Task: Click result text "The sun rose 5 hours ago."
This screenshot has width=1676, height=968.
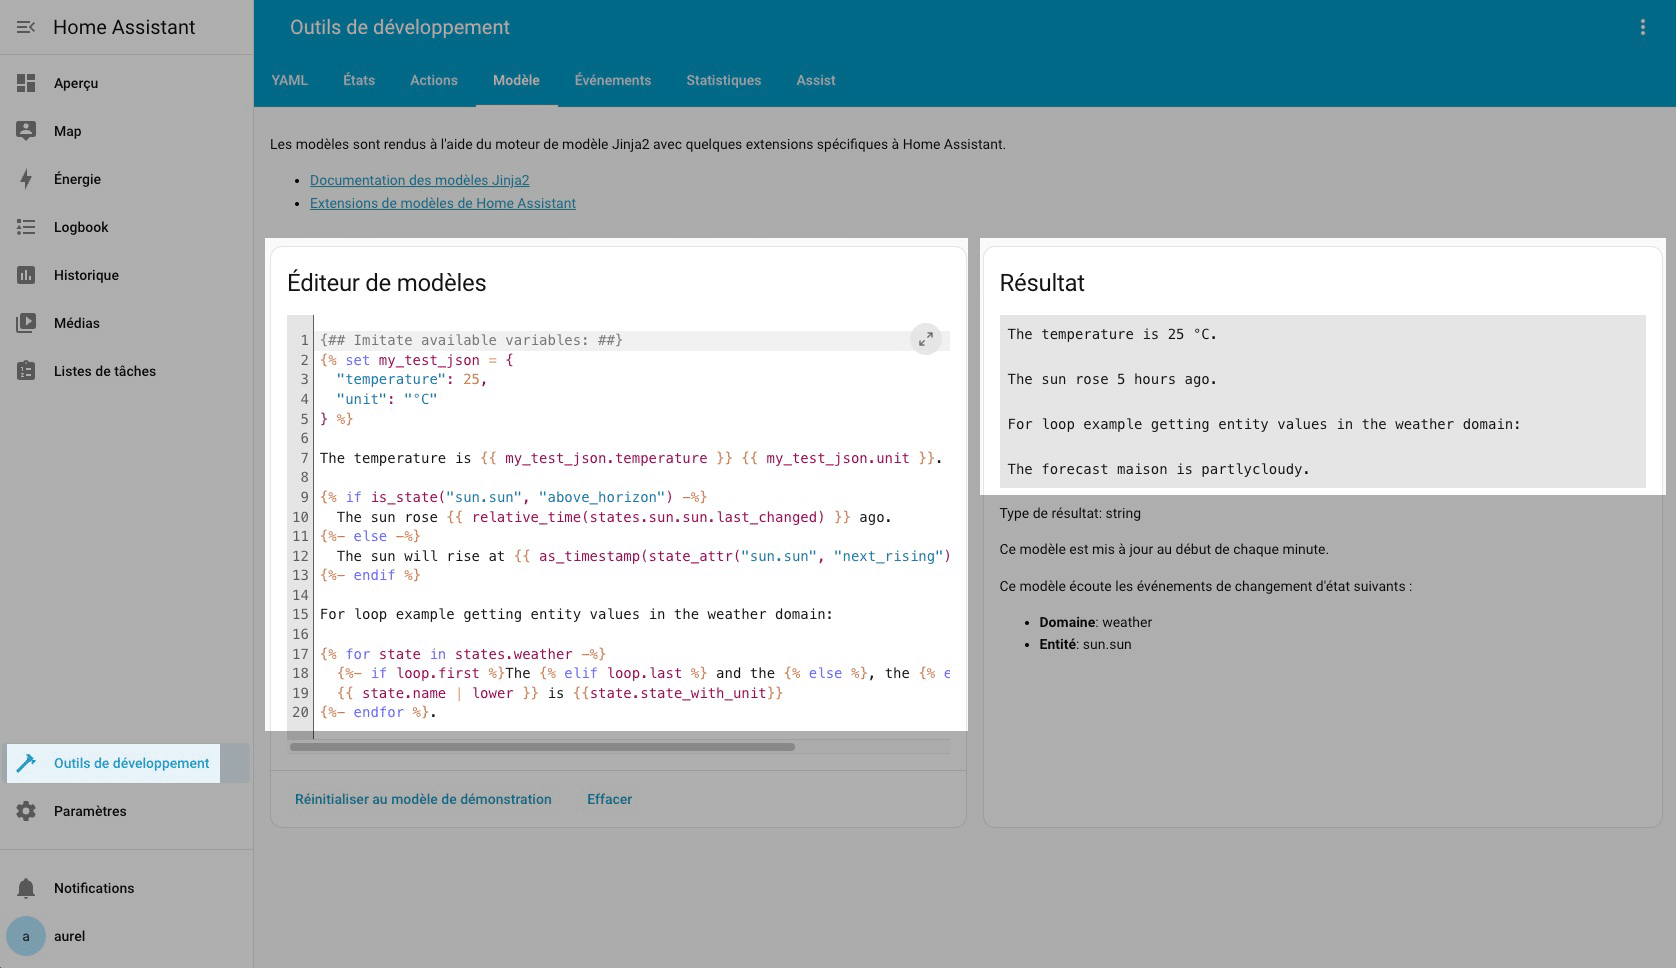Action: 1112,379
